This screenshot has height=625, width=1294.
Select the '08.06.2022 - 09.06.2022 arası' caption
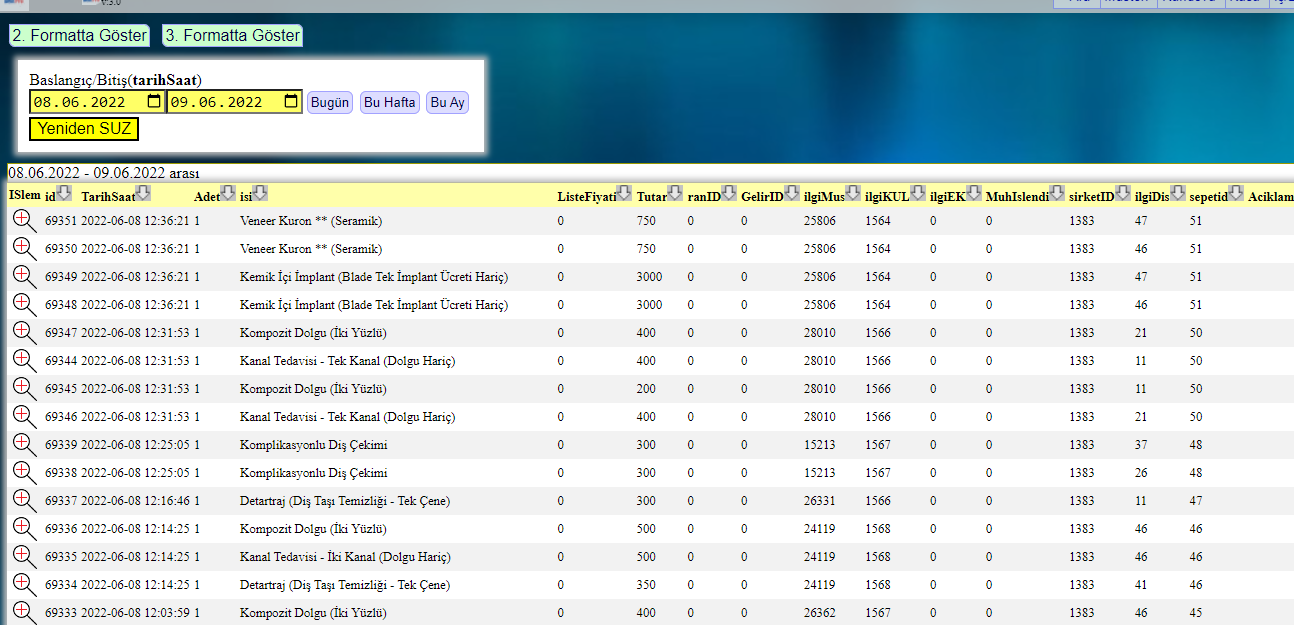[x=104, y=173]
